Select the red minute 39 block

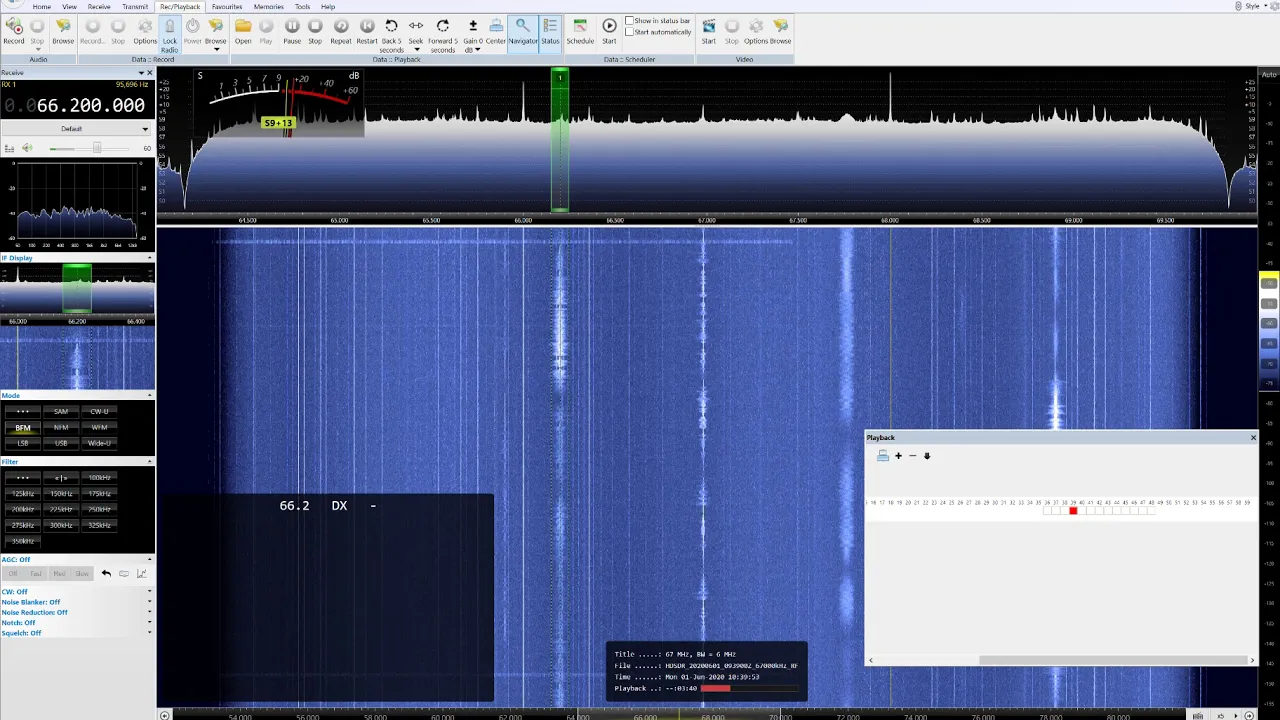[x=1073, y=511]
